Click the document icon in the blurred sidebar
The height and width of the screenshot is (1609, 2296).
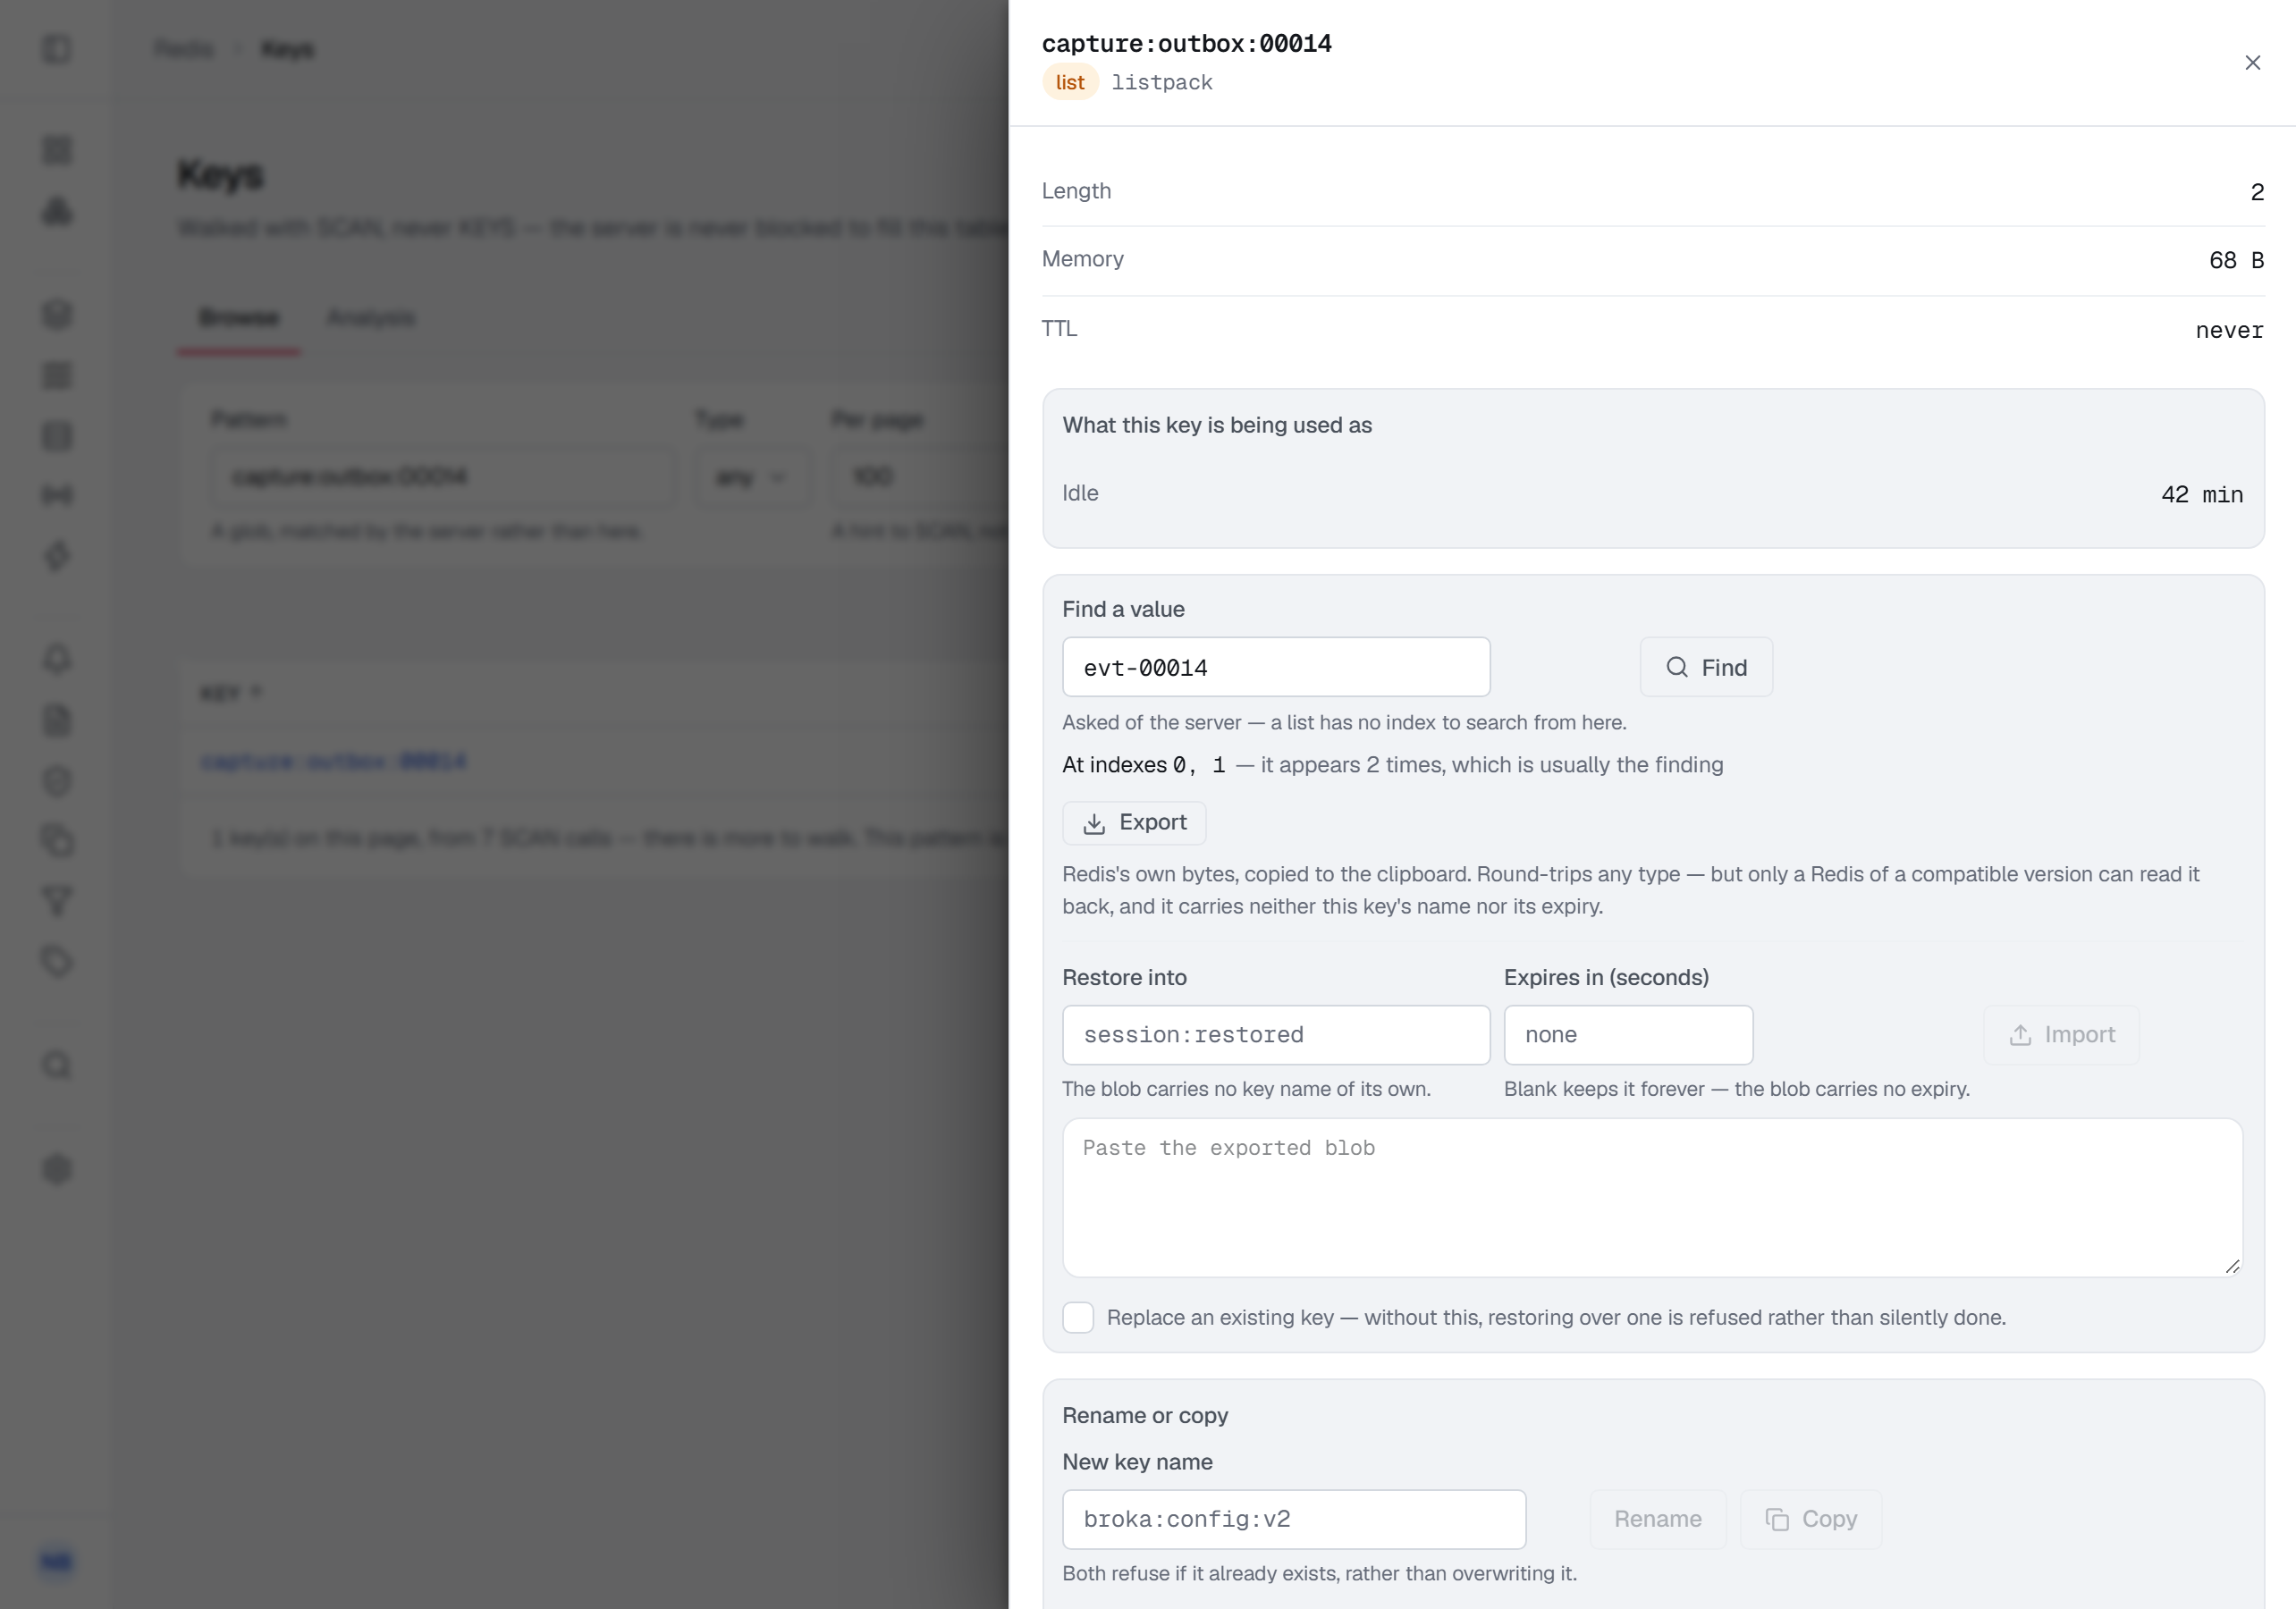57,720
